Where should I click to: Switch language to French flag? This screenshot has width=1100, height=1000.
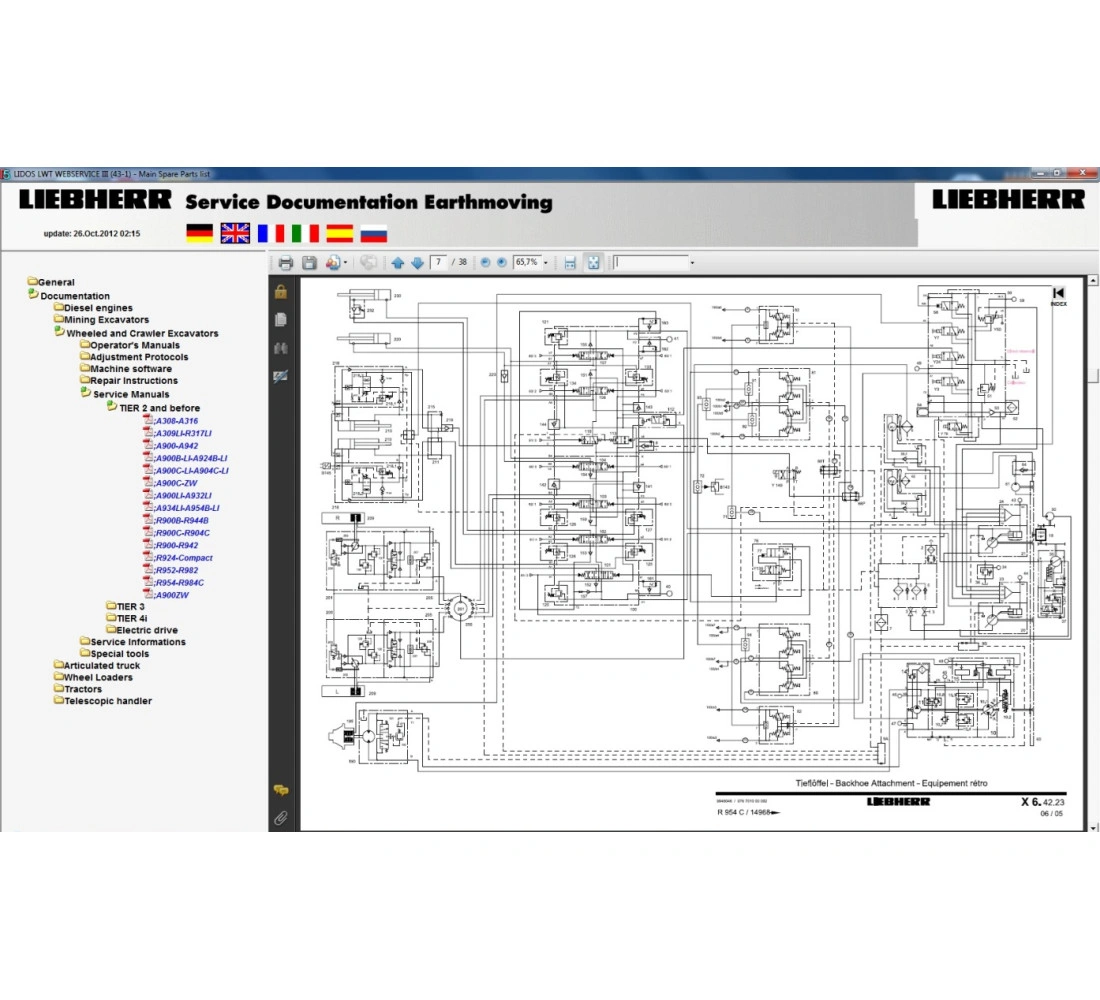coord(271,233)
